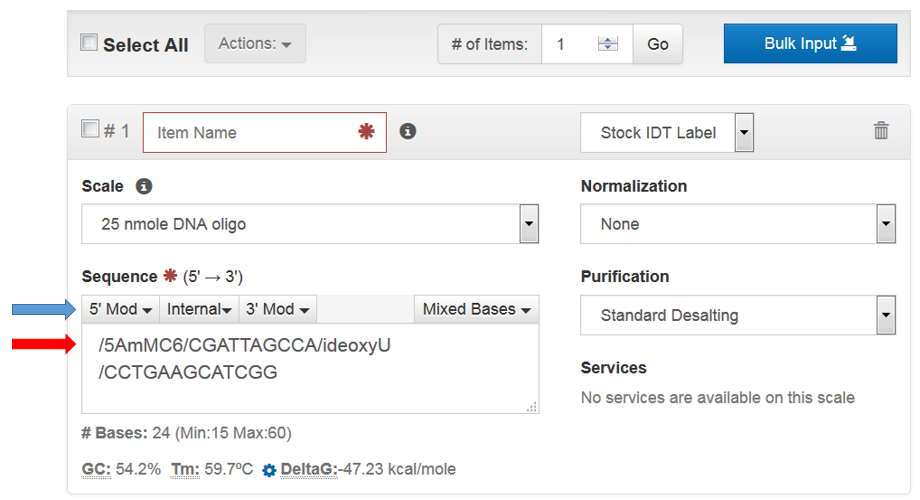Click the spinner arrows in Items count
This screenshot has height=500, width=920.
tap(608, 44)
